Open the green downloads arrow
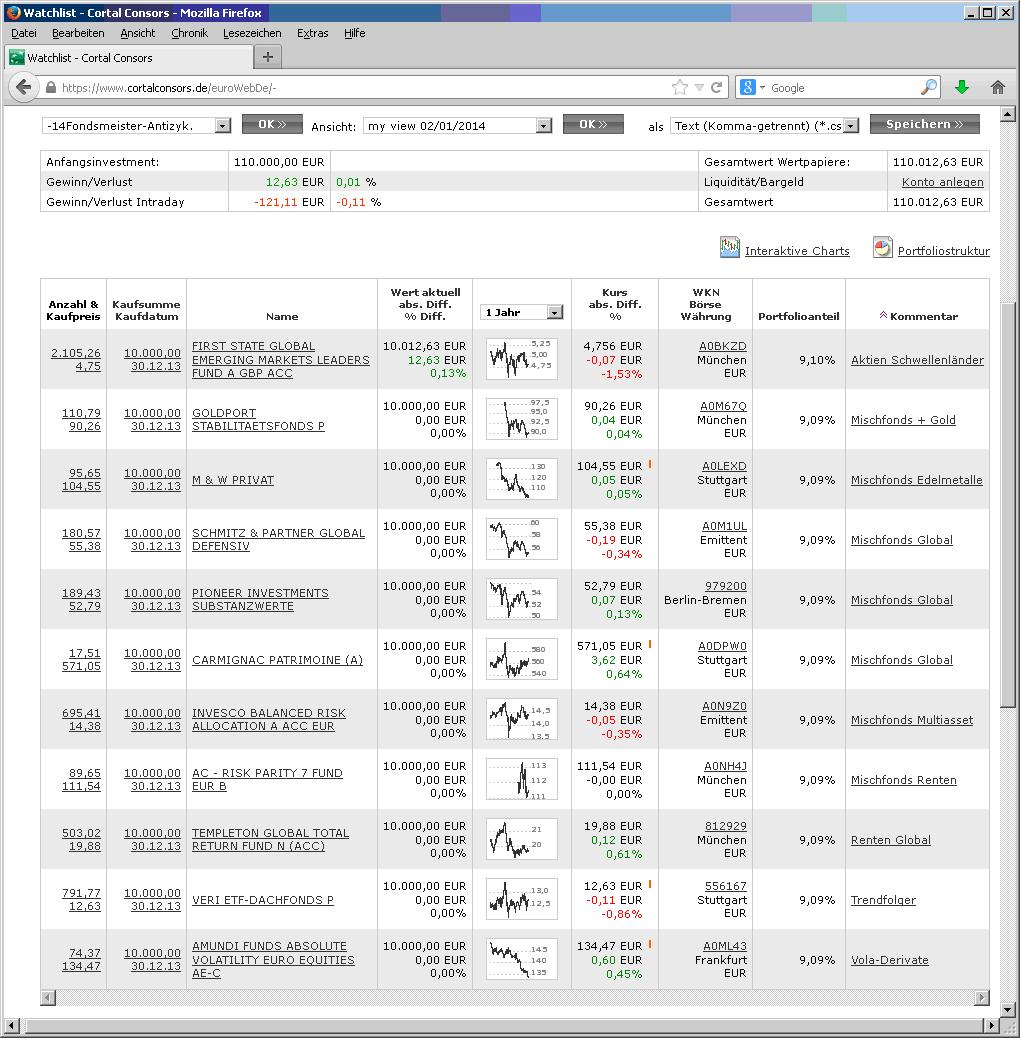This screenshot has height=1038, width=1020. pyautogui.click(x=962, y=87)
